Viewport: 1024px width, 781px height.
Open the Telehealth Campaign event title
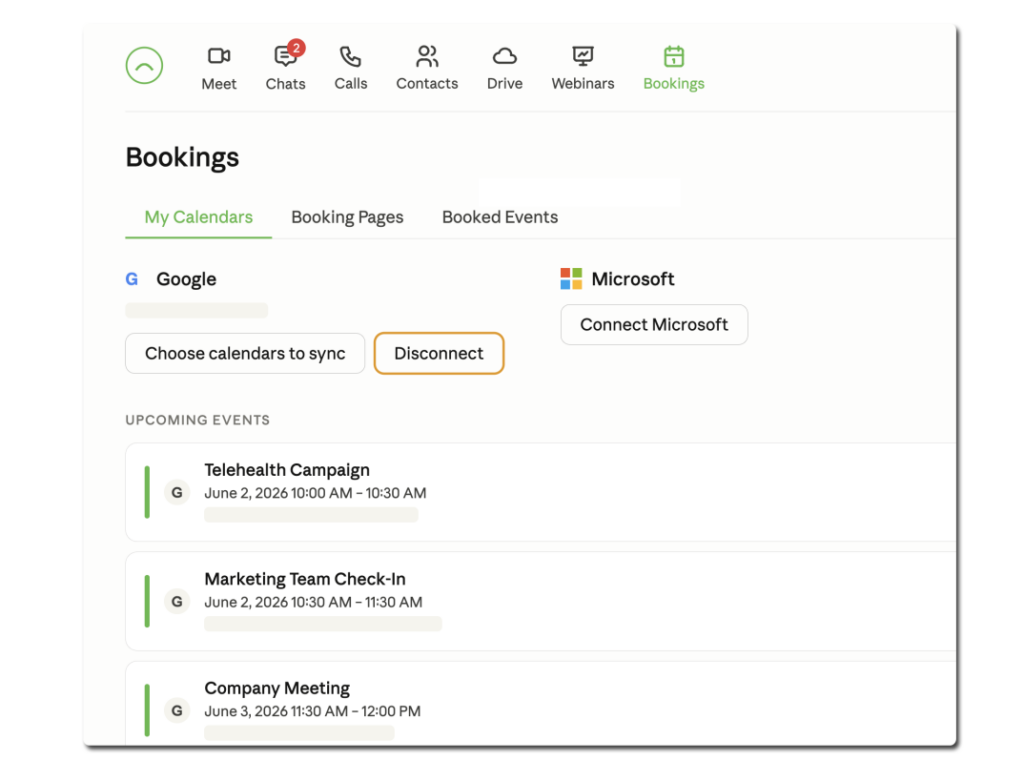tap(287, 470)
